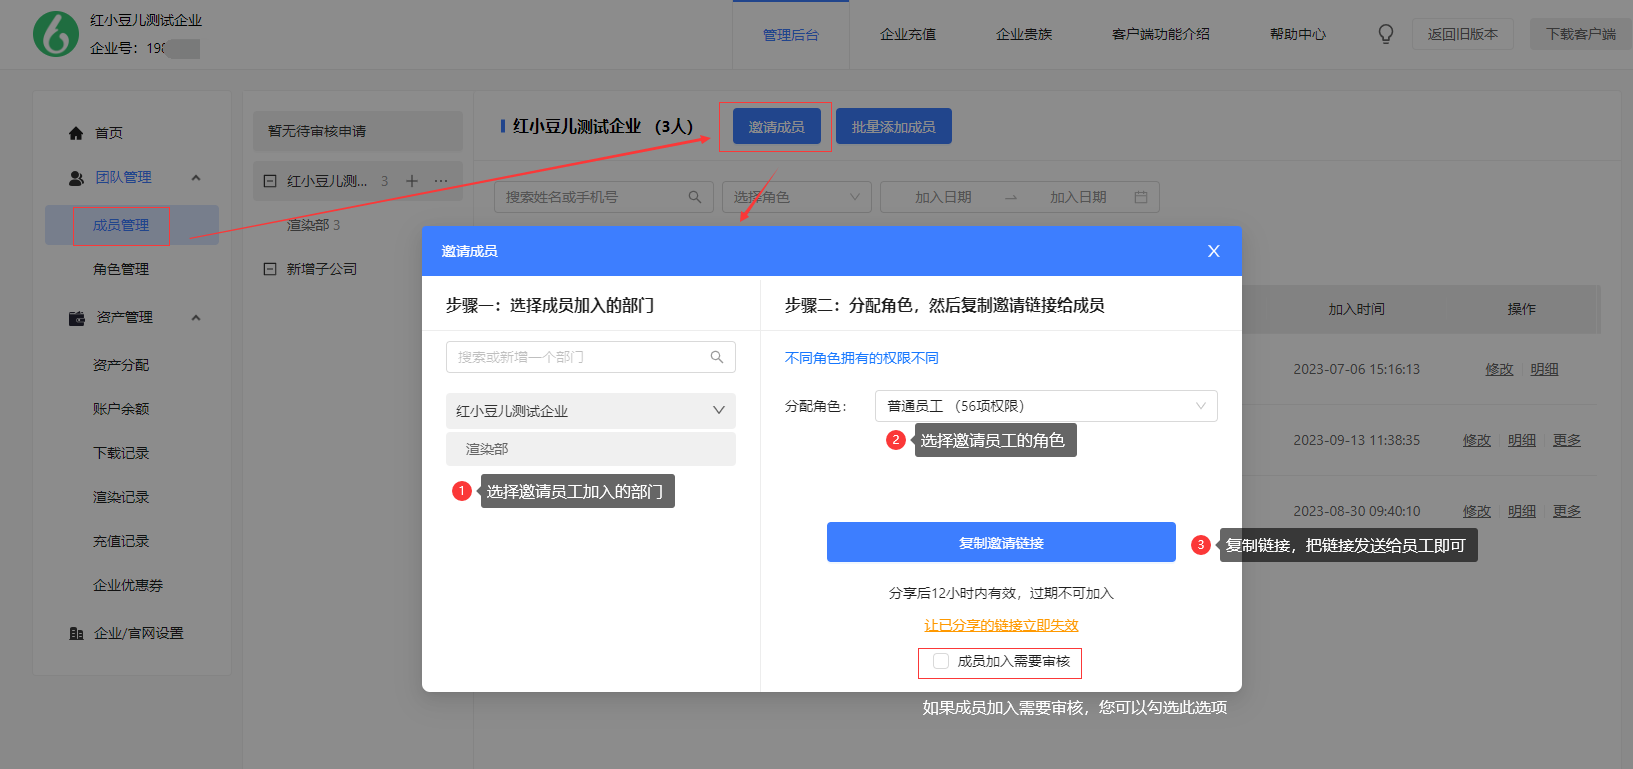This screenshot has width=1633, height=769.
Task: Click 不同角色拥有的权限不同 link
Action: click(x=862, y=358)
